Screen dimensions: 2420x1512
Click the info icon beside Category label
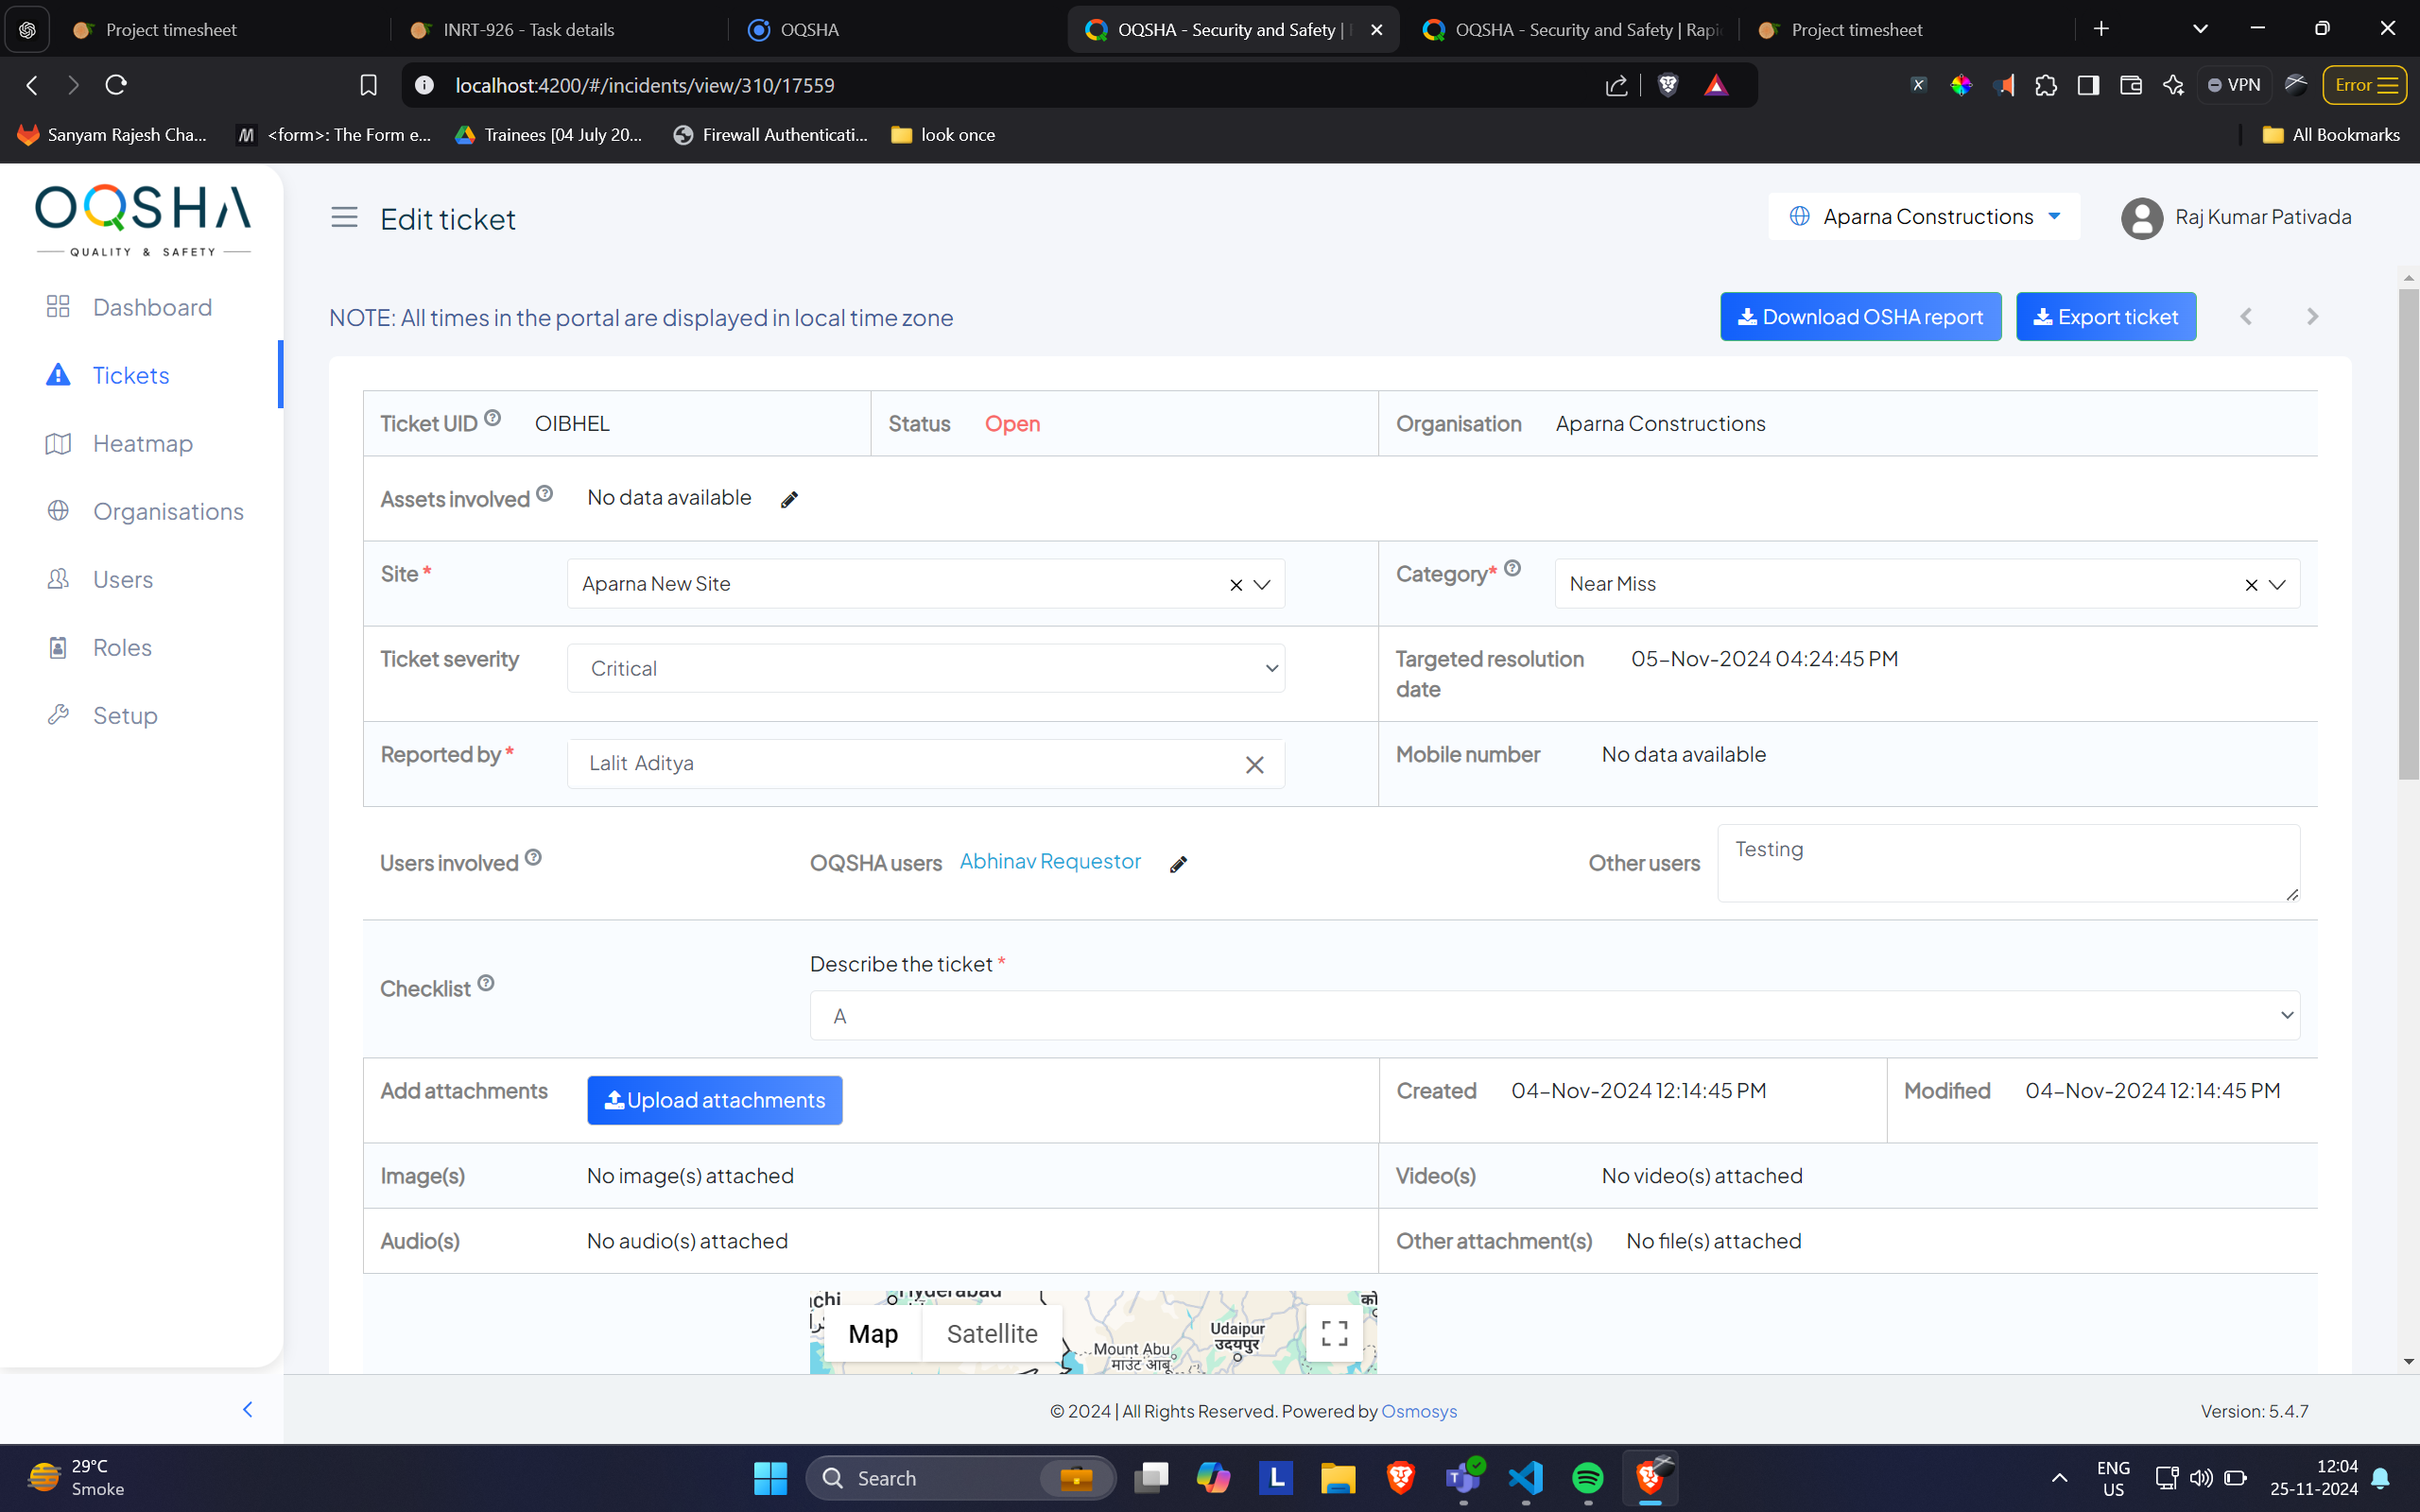pos(1512,568)
